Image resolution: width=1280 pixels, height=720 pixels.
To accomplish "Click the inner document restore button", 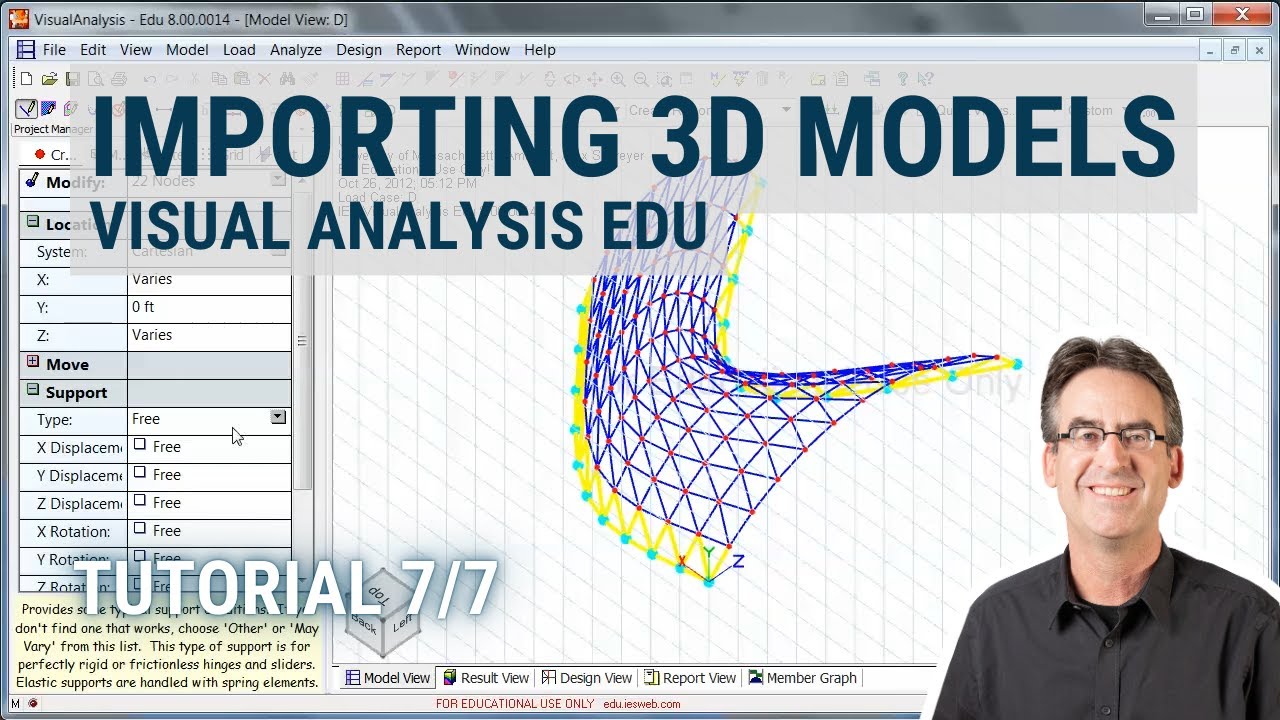I will pyautogui.click(x=1236, y=50).
